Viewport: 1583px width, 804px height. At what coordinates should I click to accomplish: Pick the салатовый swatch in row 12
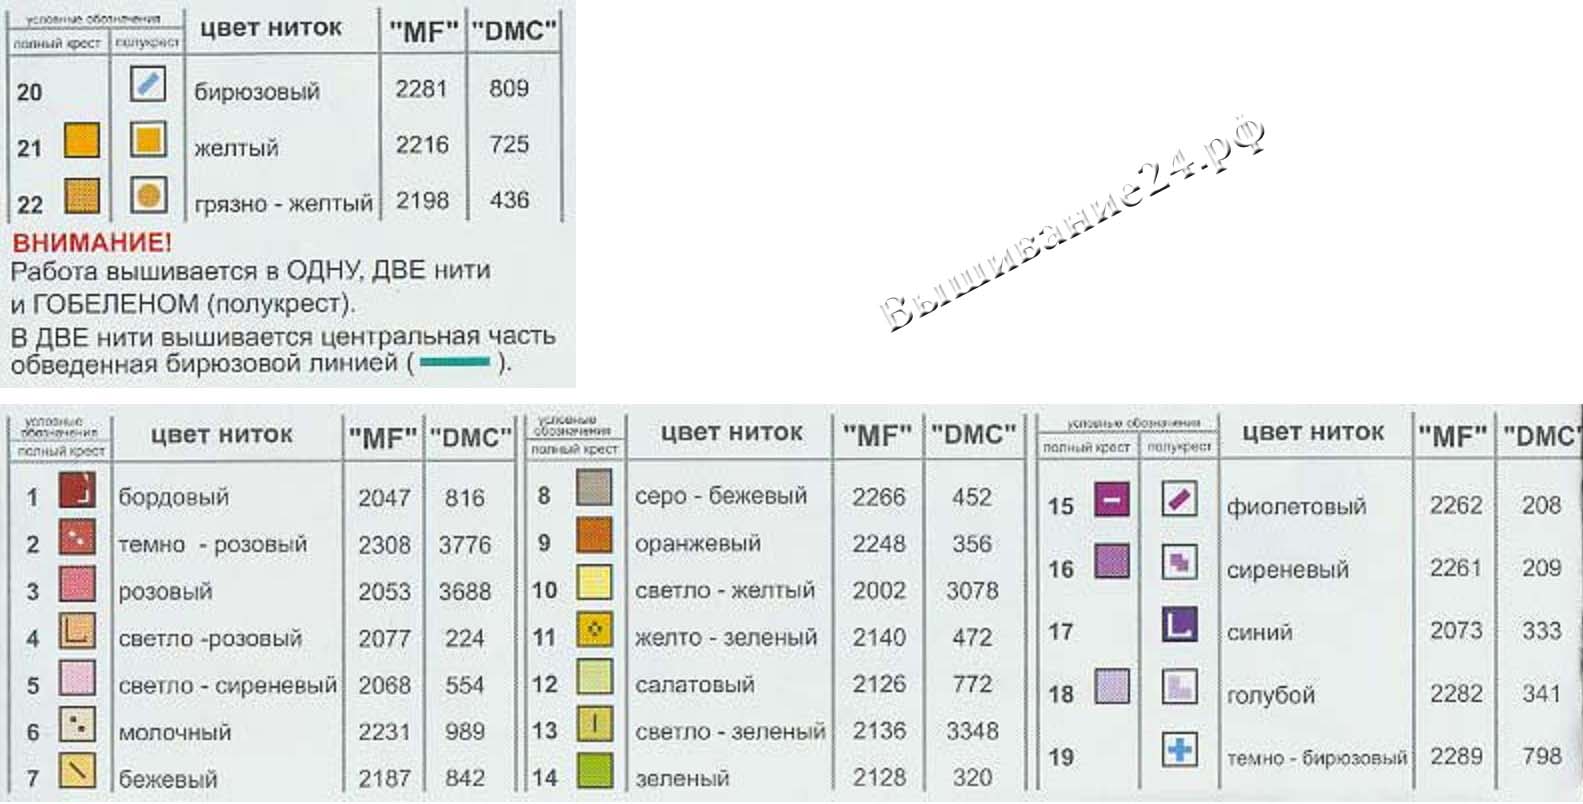[x=593, y=678]
